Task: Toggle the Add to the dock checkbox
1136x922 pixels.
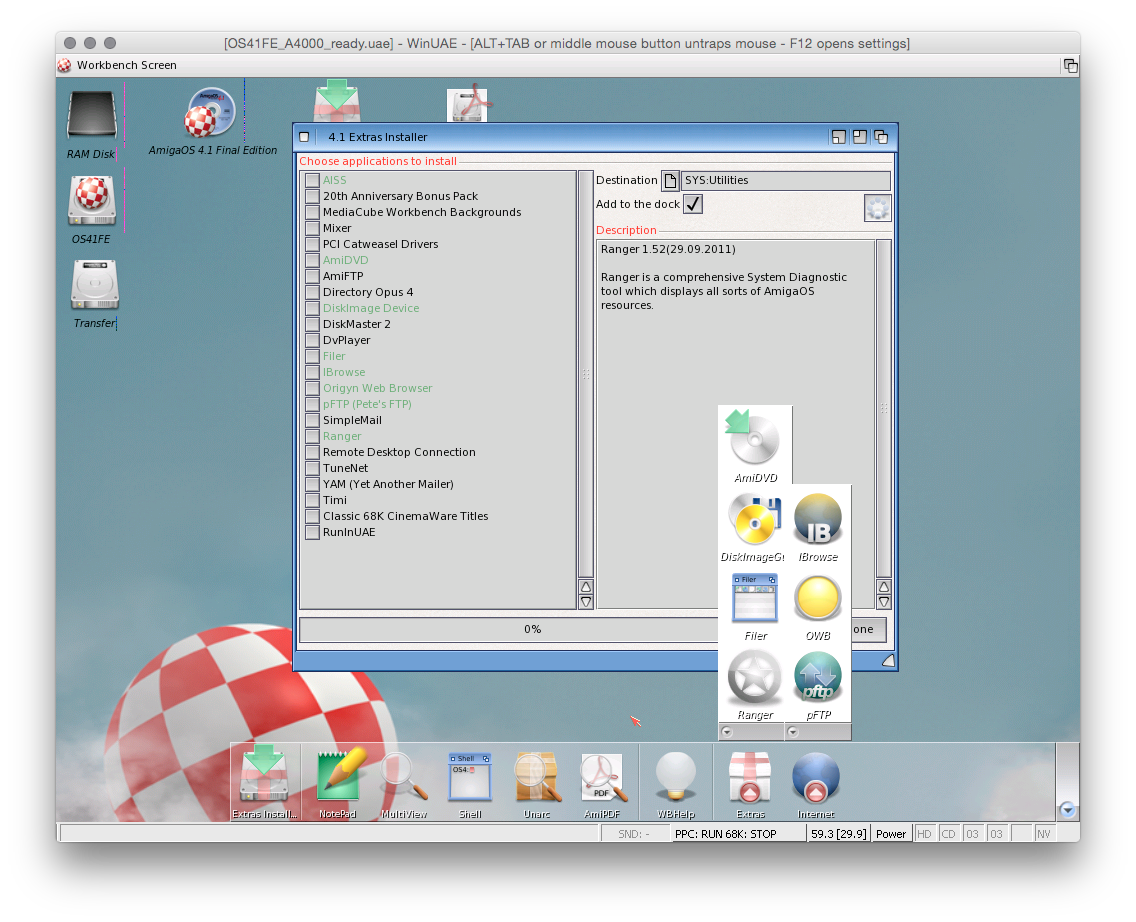Action: coord(693,204)
